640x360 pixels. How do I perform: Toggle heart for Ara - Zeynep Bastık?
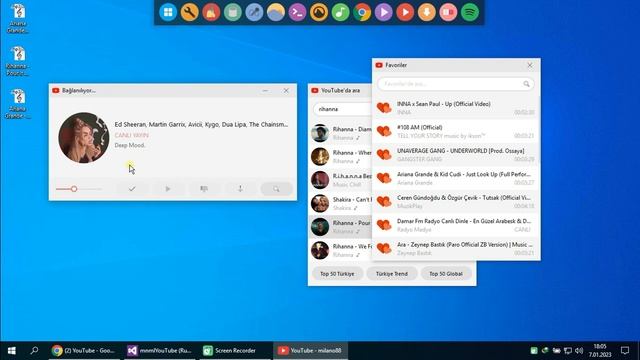[x=384, y=248]
